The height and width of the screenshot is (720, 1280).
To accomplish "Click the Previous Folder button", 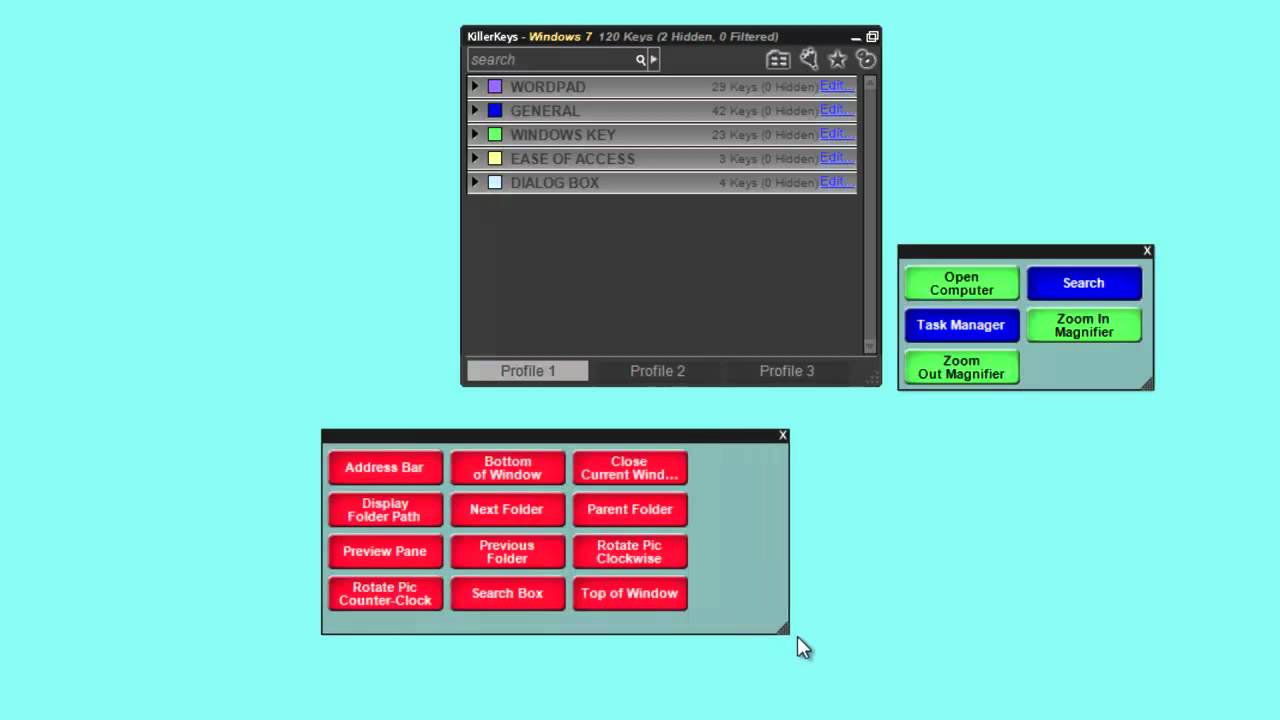I will [x=508, y=552].
